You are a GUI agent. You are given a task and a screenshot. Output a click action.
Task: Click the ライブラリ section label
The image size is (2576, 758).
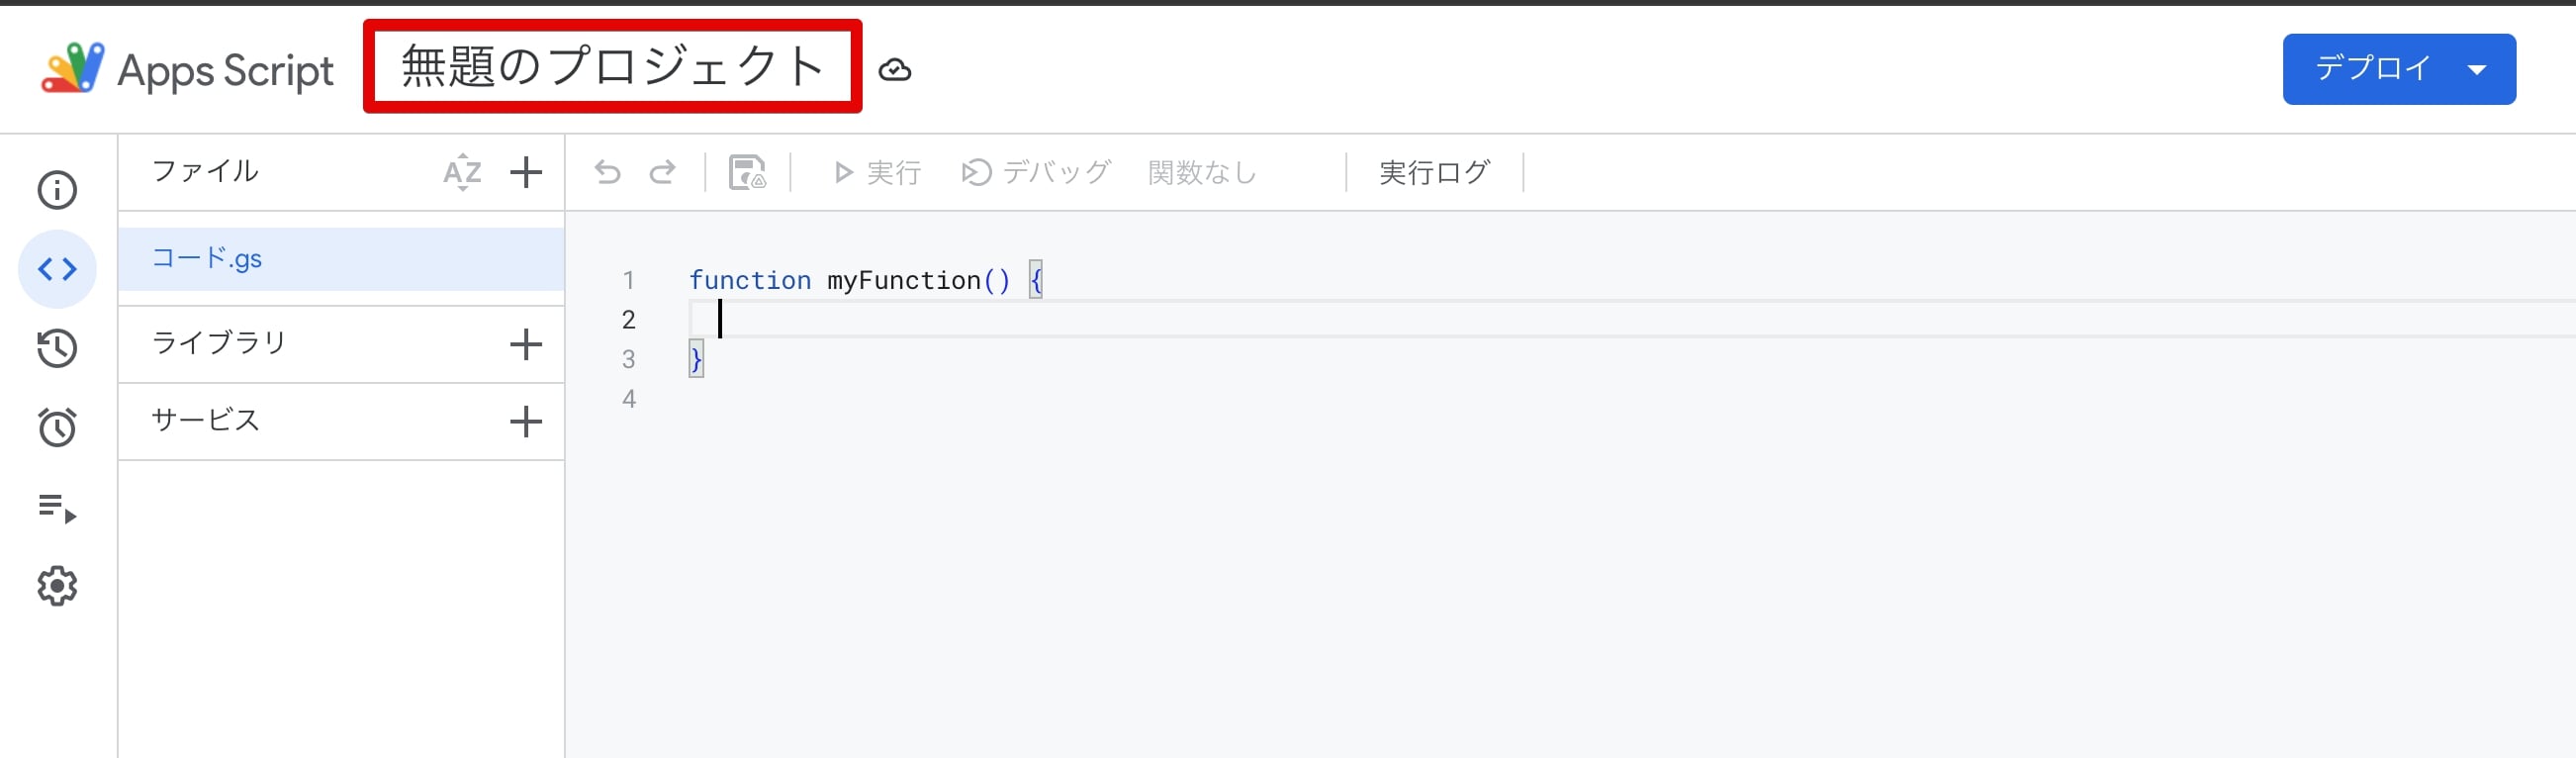(219, 343)
